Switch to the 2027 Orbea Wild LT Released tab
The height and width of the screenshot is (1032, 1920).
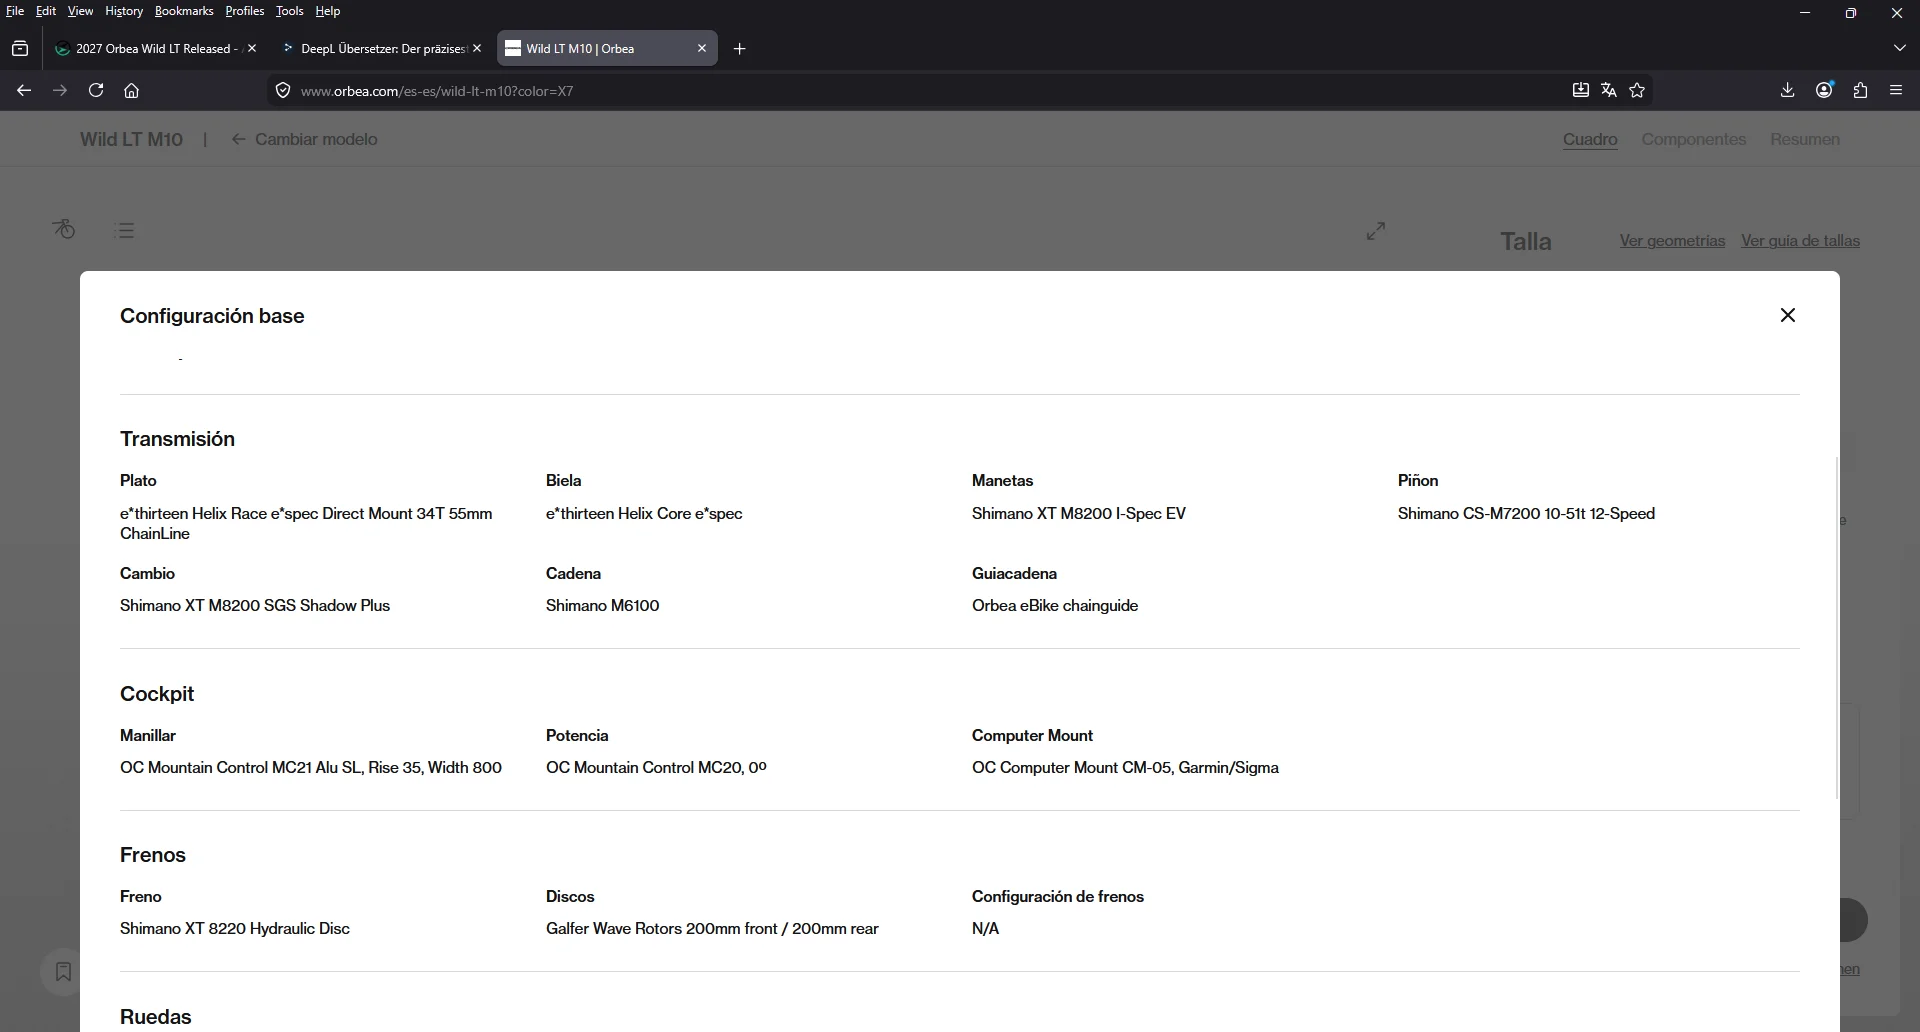coord(153,48)
